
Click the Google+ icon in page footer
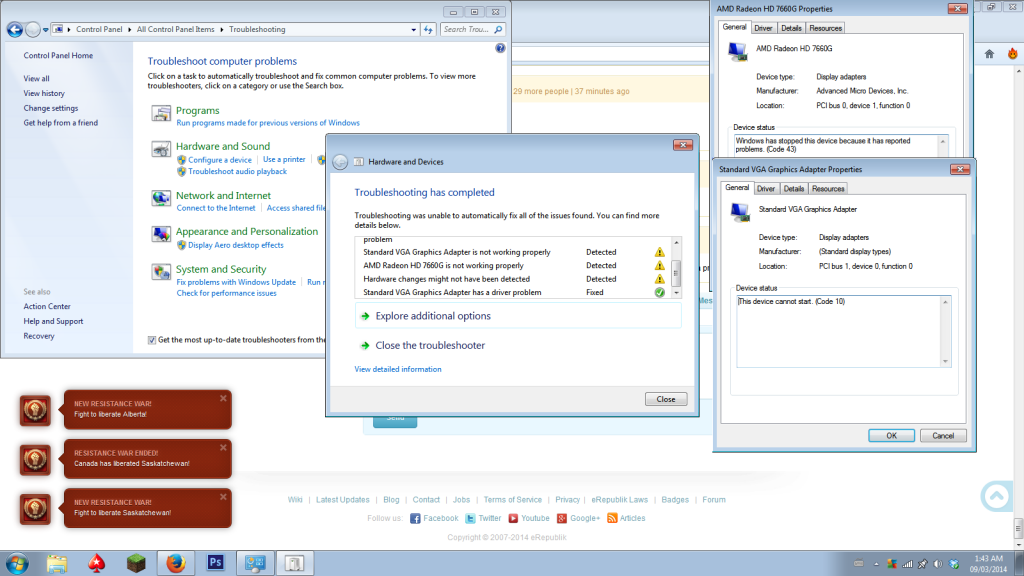(562, 519)
